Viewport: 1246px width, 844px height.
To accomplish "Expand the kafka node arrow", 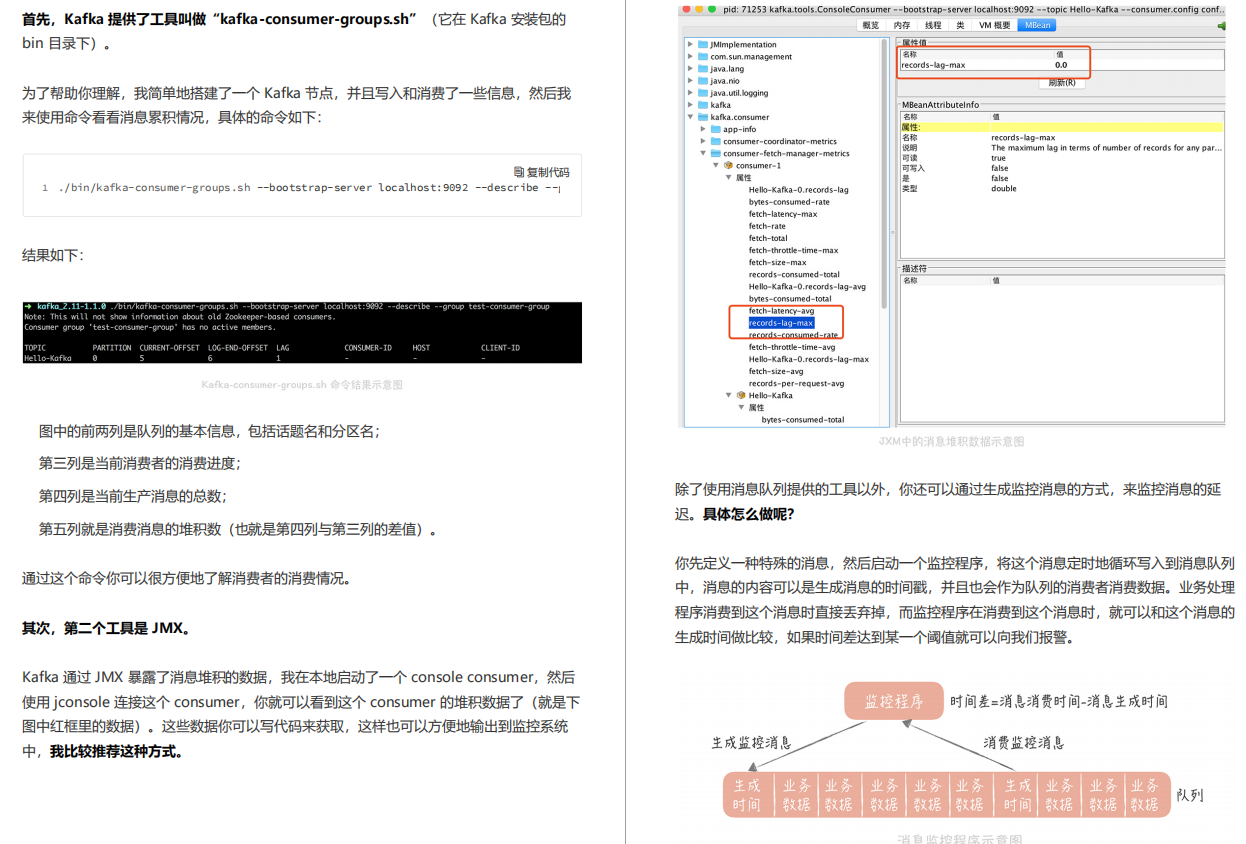I will coord(690,105).
